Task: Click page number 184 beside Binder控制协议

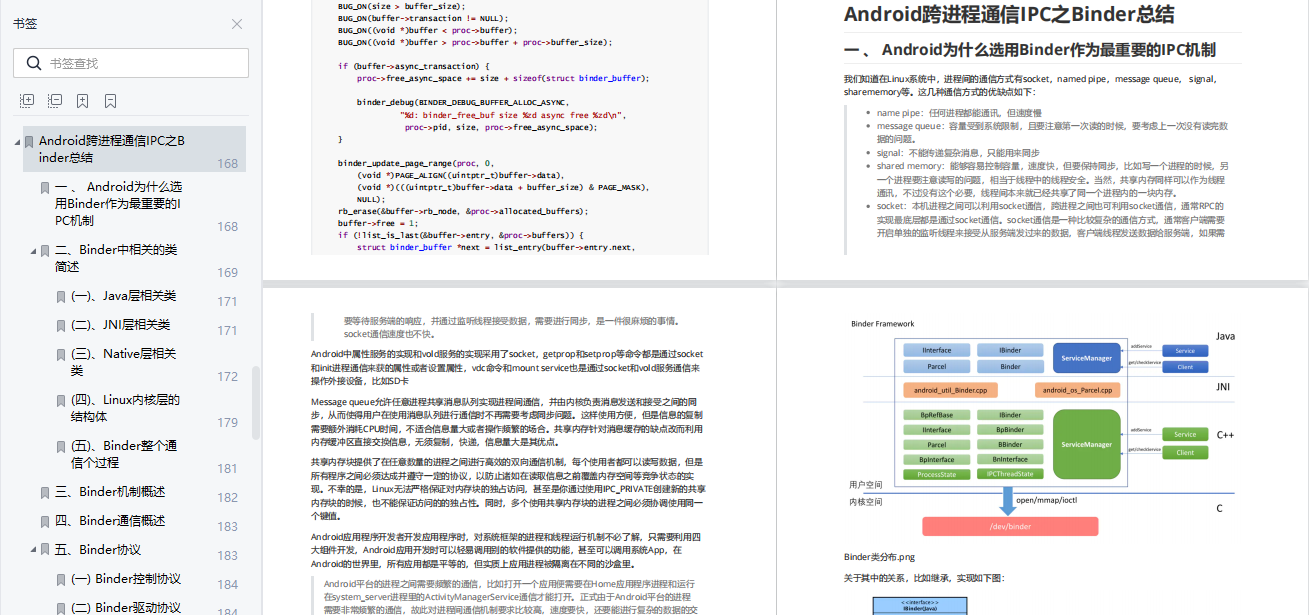Action: pyautogui.click(x=227, y=585)
